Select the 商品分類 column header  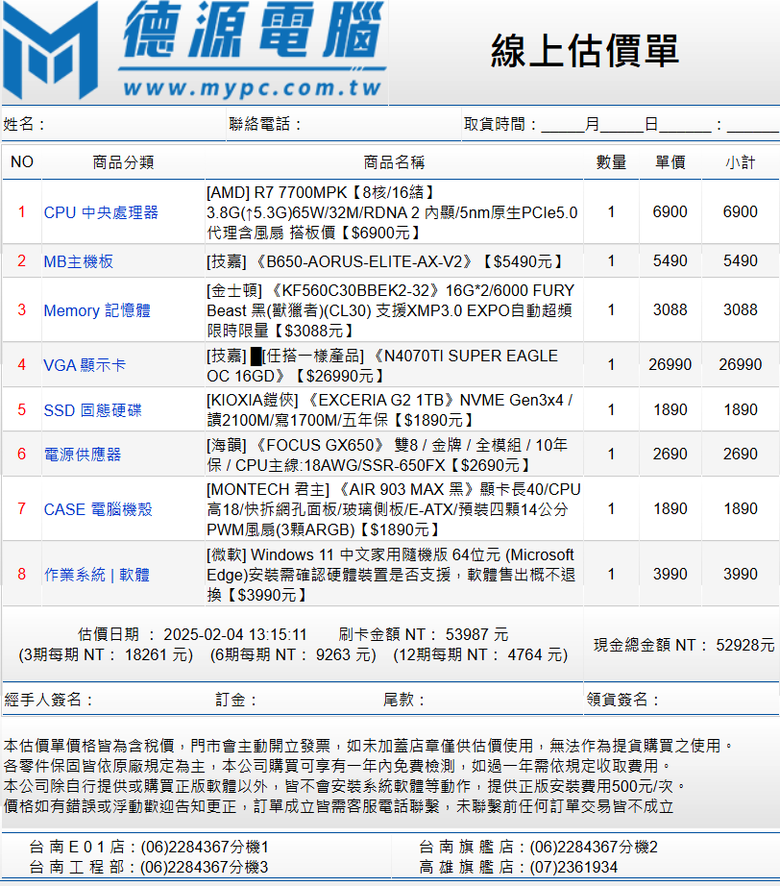click(123, 162)
